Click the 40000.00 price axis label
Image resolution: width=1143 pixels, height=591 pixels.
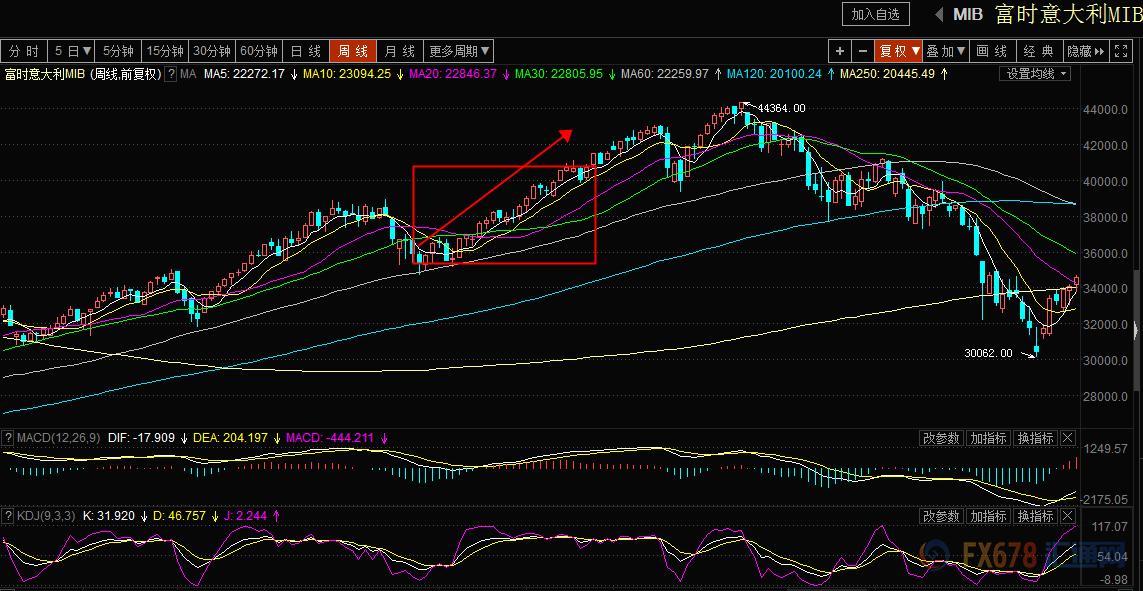[x=1107, y=181]
